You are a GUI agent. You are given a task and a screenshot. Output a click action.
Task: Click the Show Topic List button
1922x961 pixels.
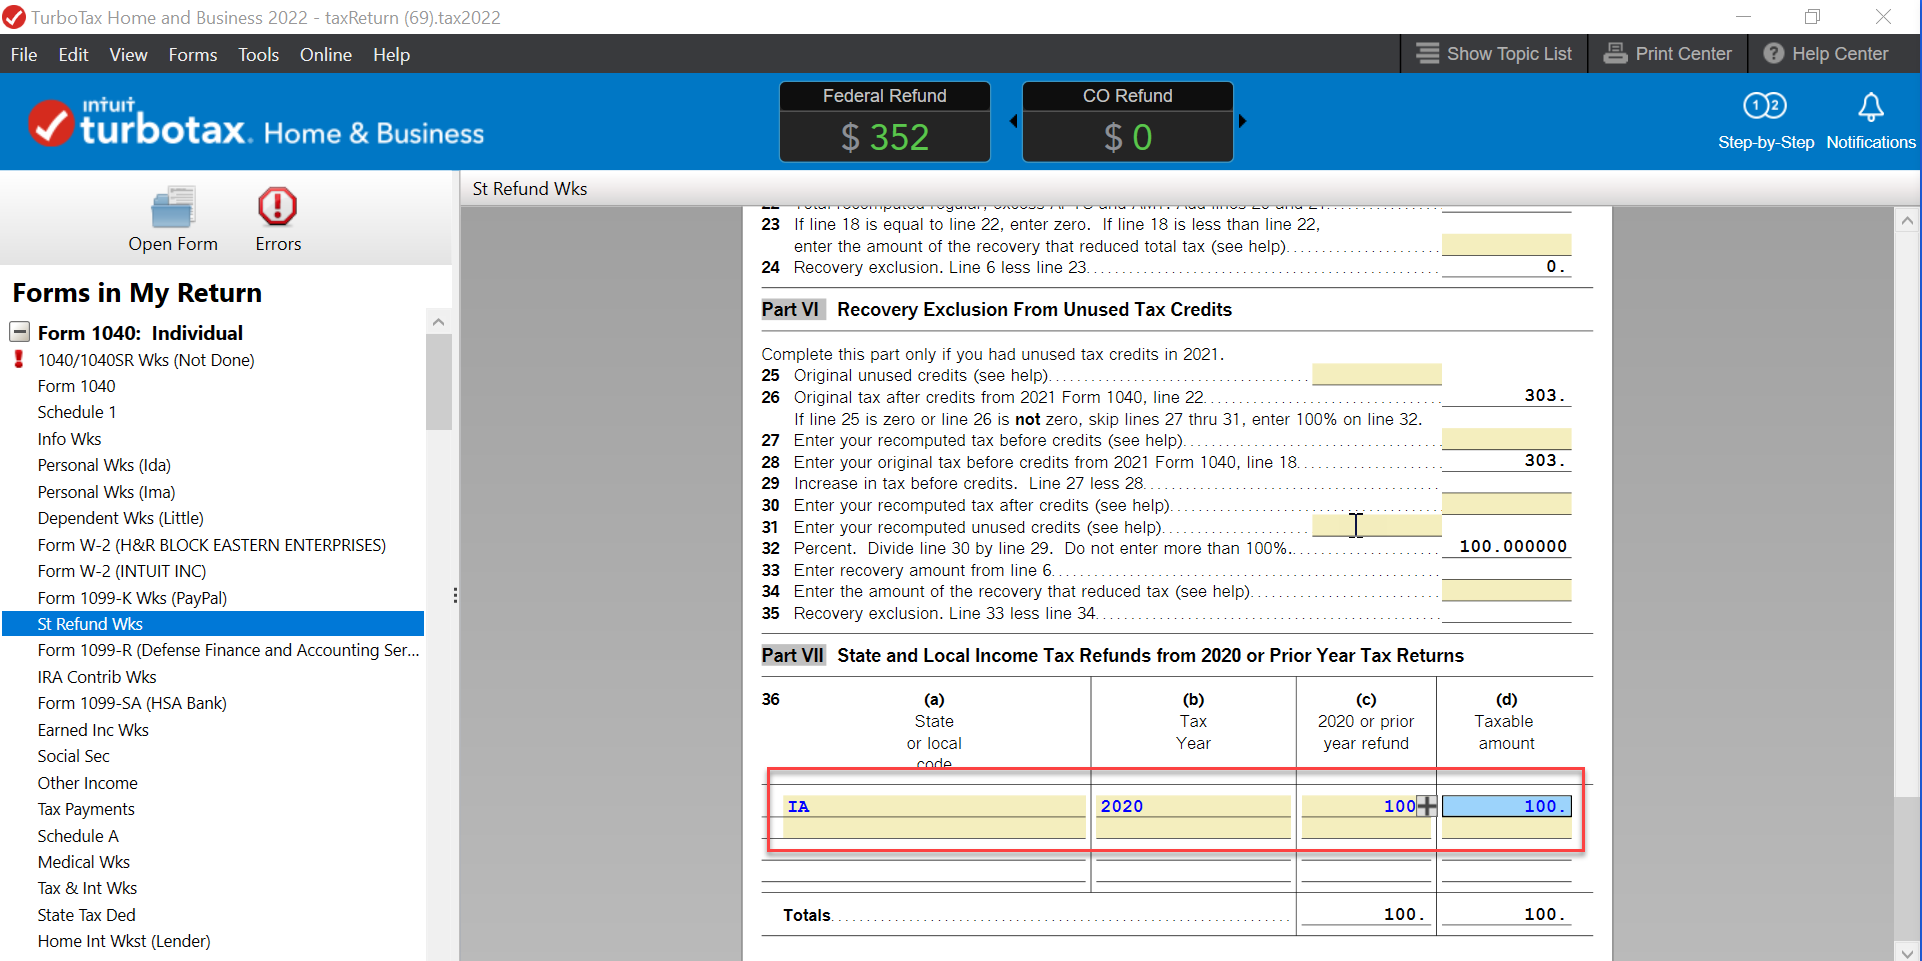(x=1494, y=54)
